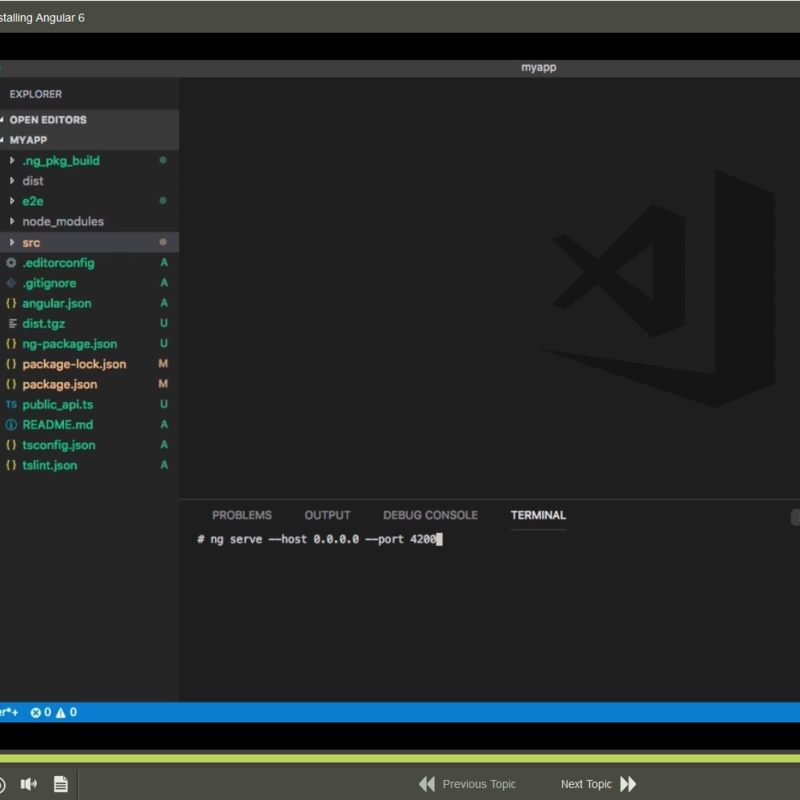Viewport: 800px width, 800px height.
Task: Click the "A" status badge for .editorconfig
Action: pyautogui.click(x=164, y=262)
